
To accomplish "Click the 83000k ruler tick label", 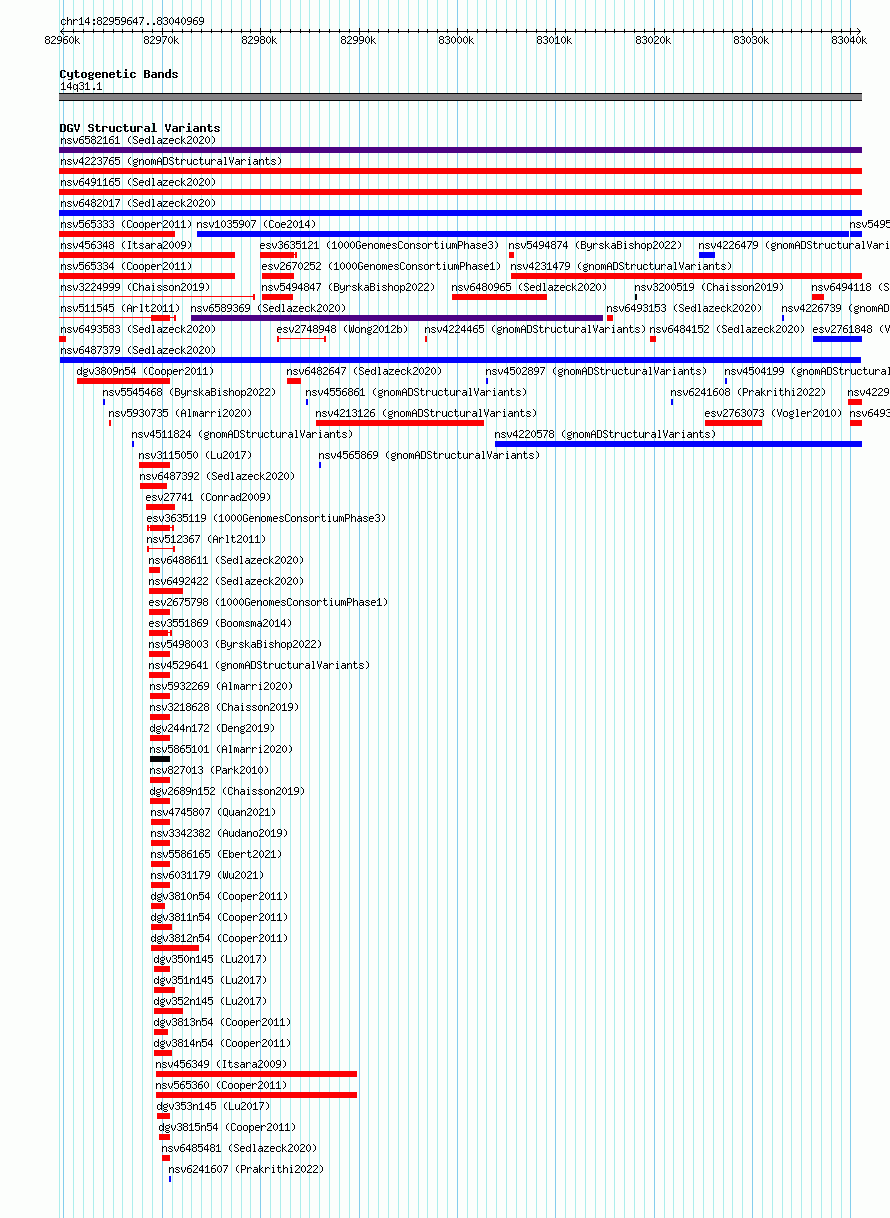I will click(x=455, y=40).
